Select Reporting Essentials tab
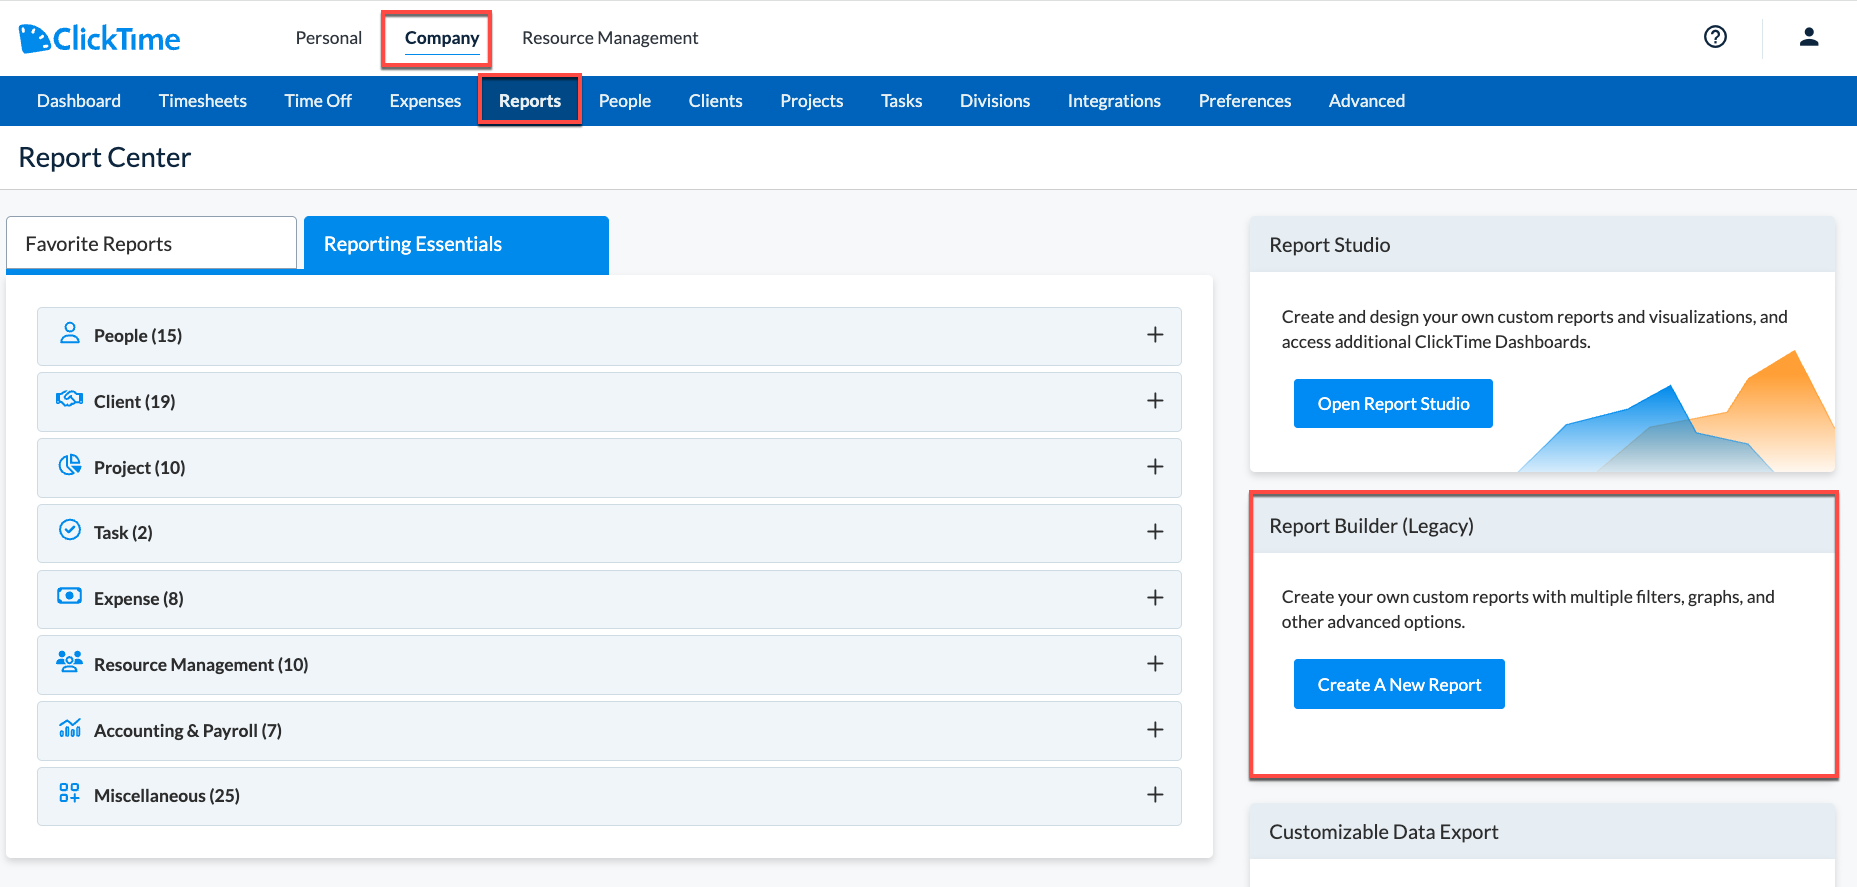This screenshot has width=1857, height=887. pyautogui.click(x=456, y=244)
